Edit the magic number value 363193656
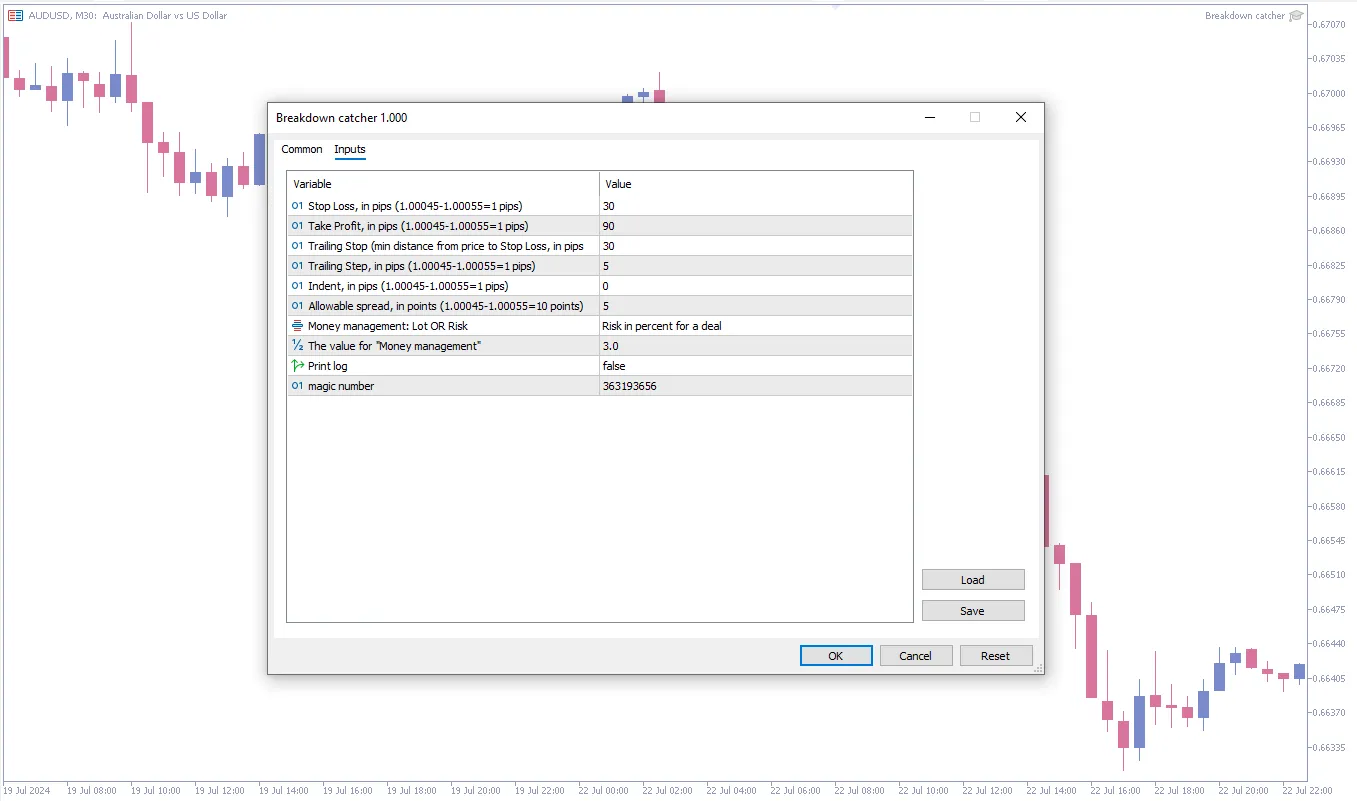 pyautogui.click(x=755, y=386)
